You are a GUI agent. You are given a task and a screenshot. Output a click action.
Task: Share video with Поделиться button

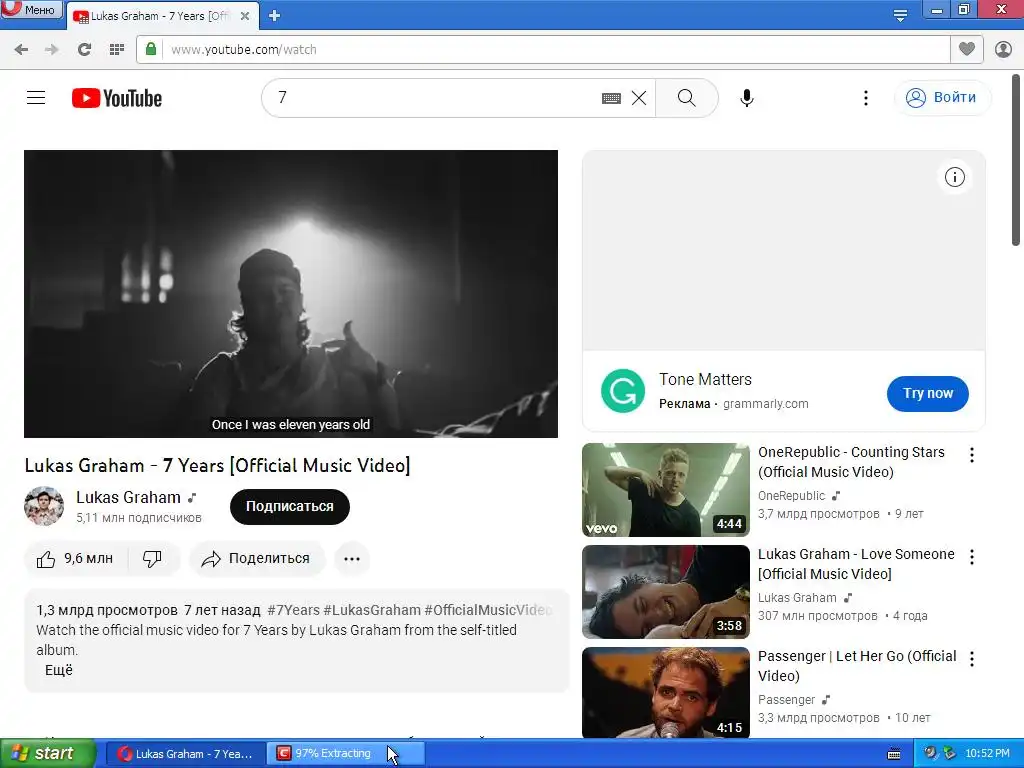(x=257, y=559)
